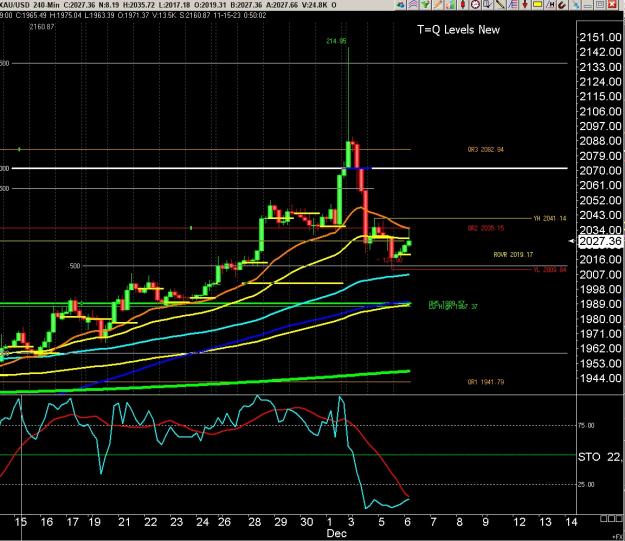The width and height of the screenshot is (625, 541).
Task: Click the blue arrow icon at toolbar start
Action: pyautogui.click(x=400, y=5)
